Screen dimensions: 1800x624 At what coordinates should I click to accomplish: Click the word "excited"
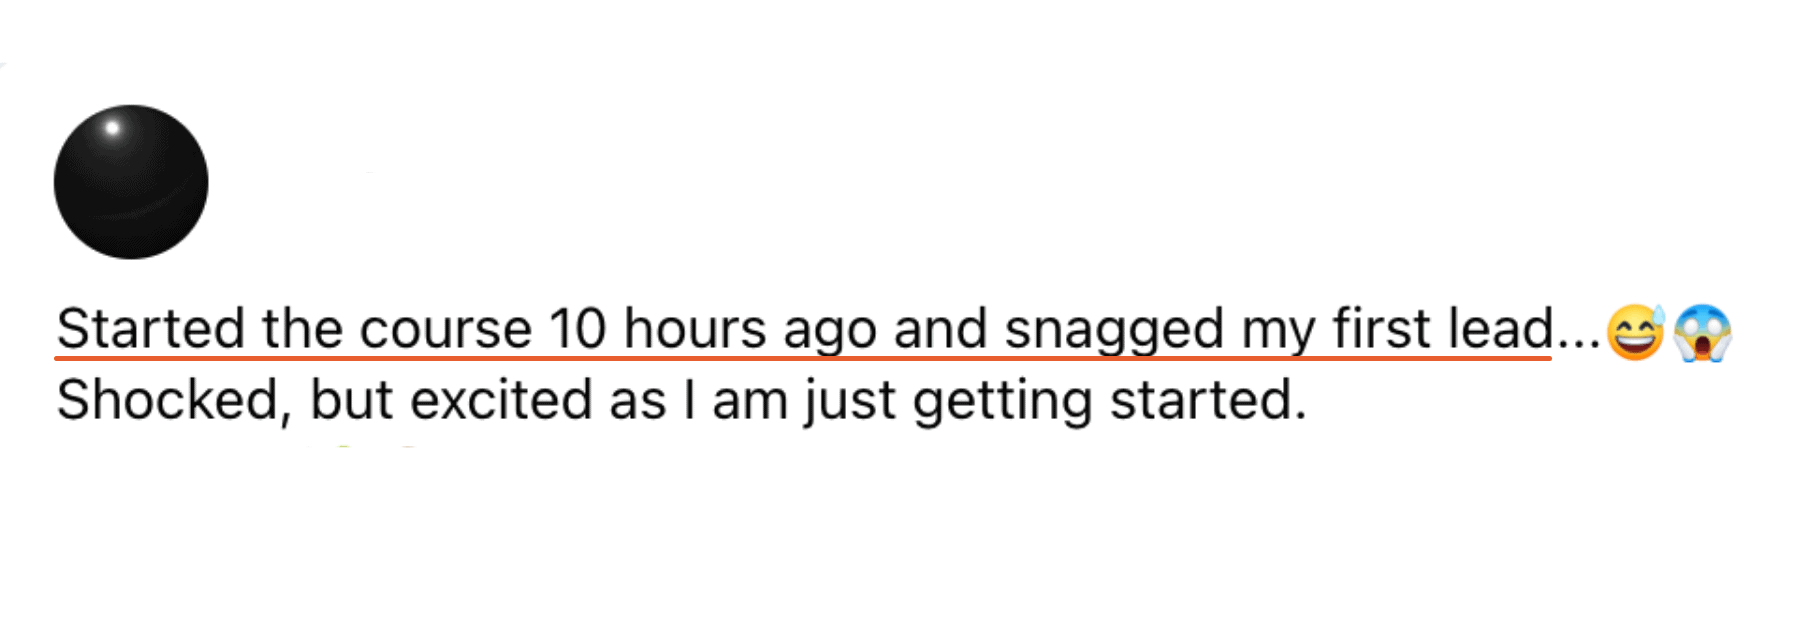click(x=502, y=401)
